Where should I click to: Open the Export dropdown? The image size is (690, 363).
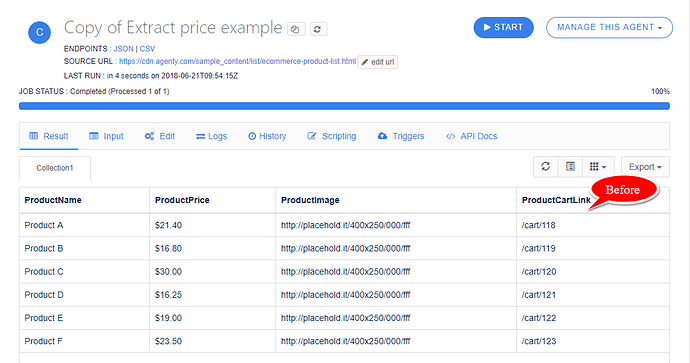[645, 167]
